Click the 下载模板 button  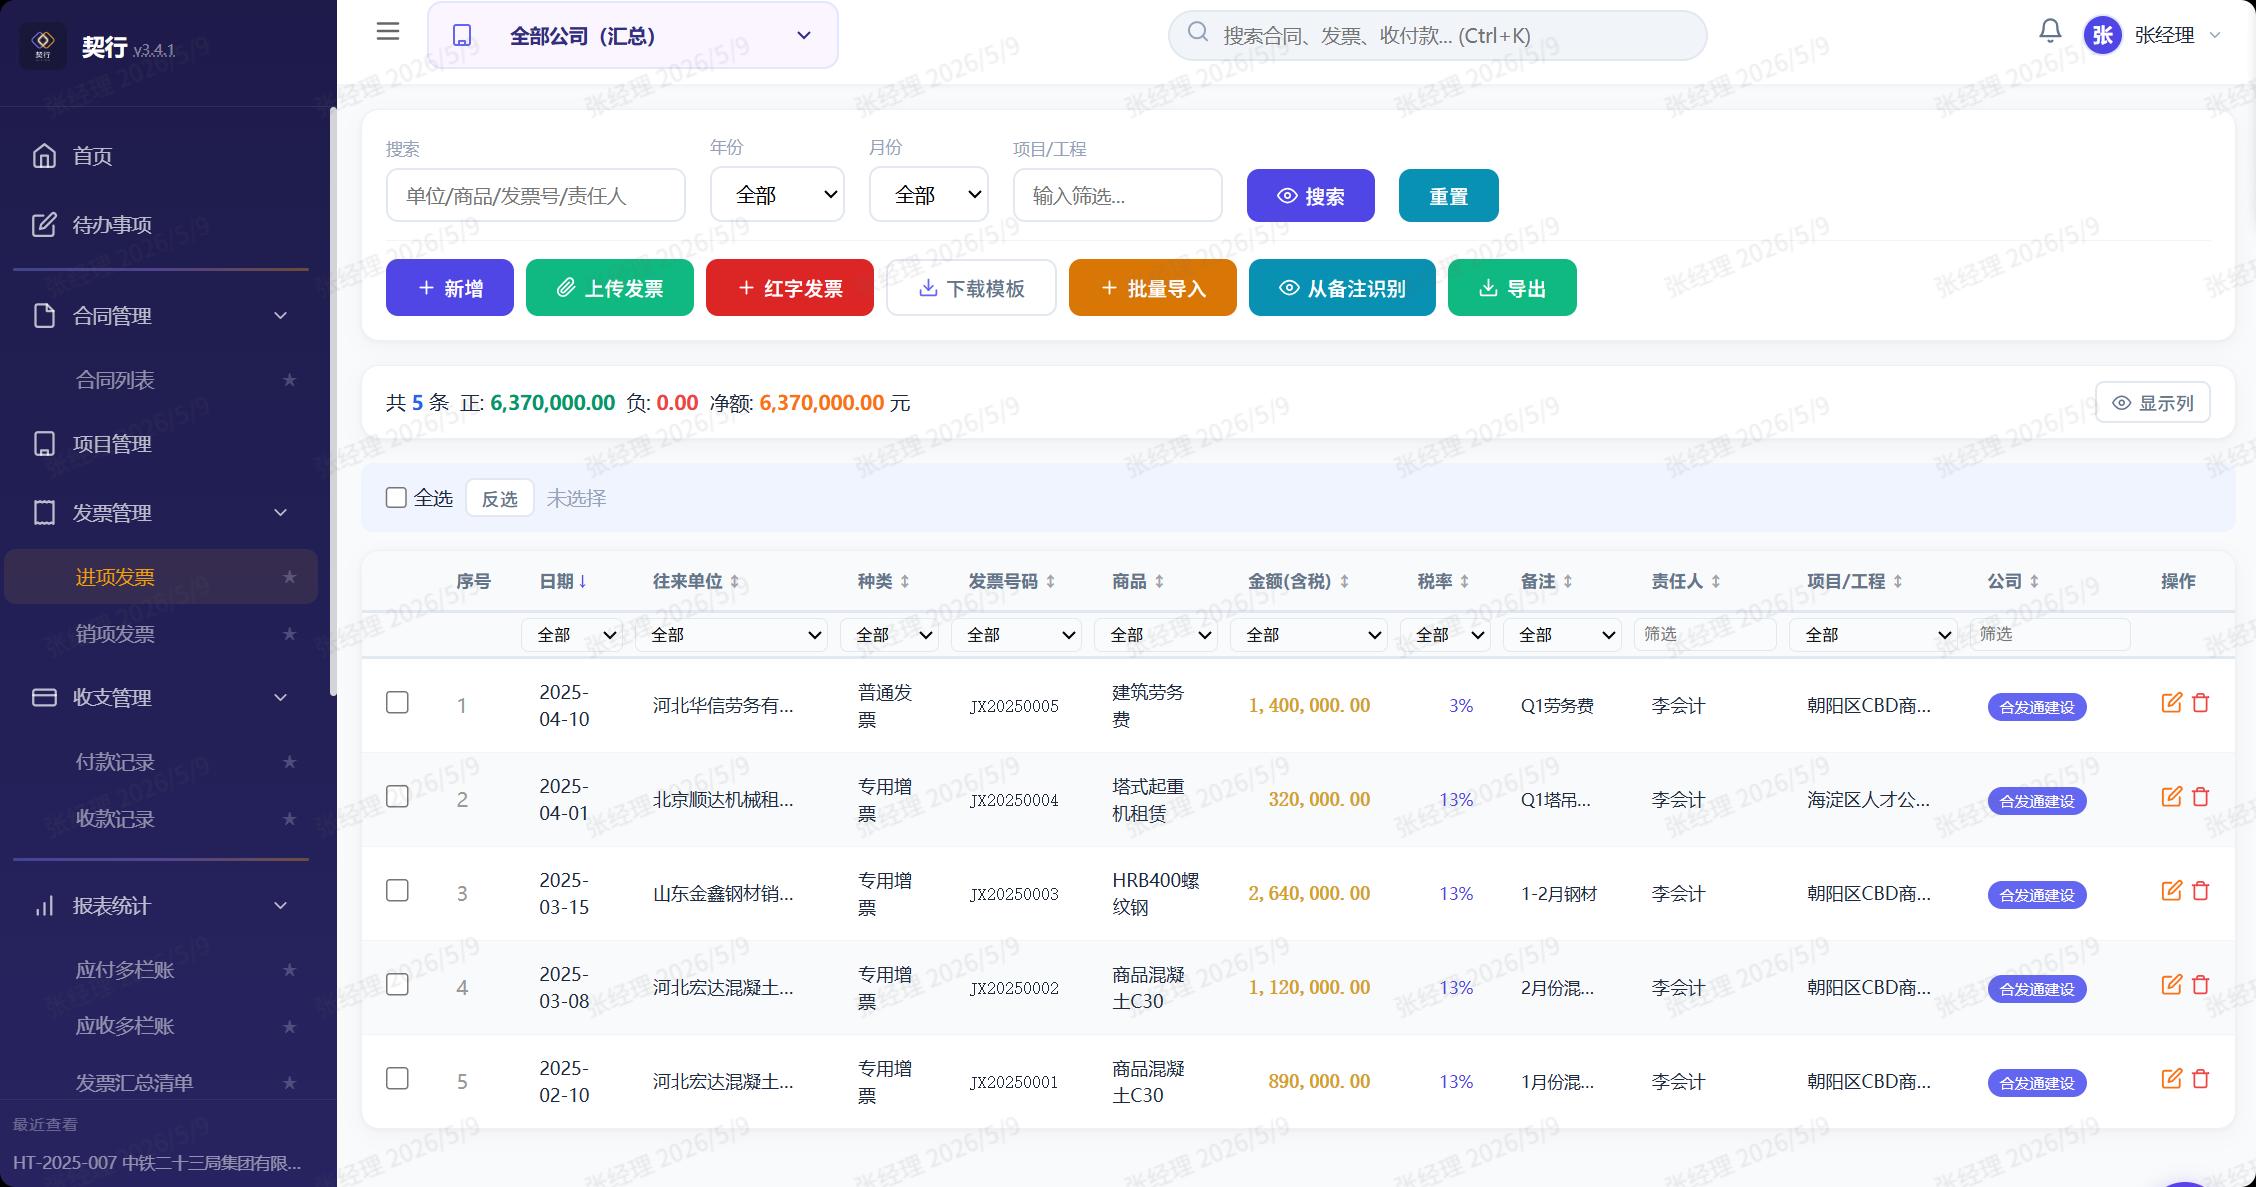pyautogui.click(x=971, y=288)
